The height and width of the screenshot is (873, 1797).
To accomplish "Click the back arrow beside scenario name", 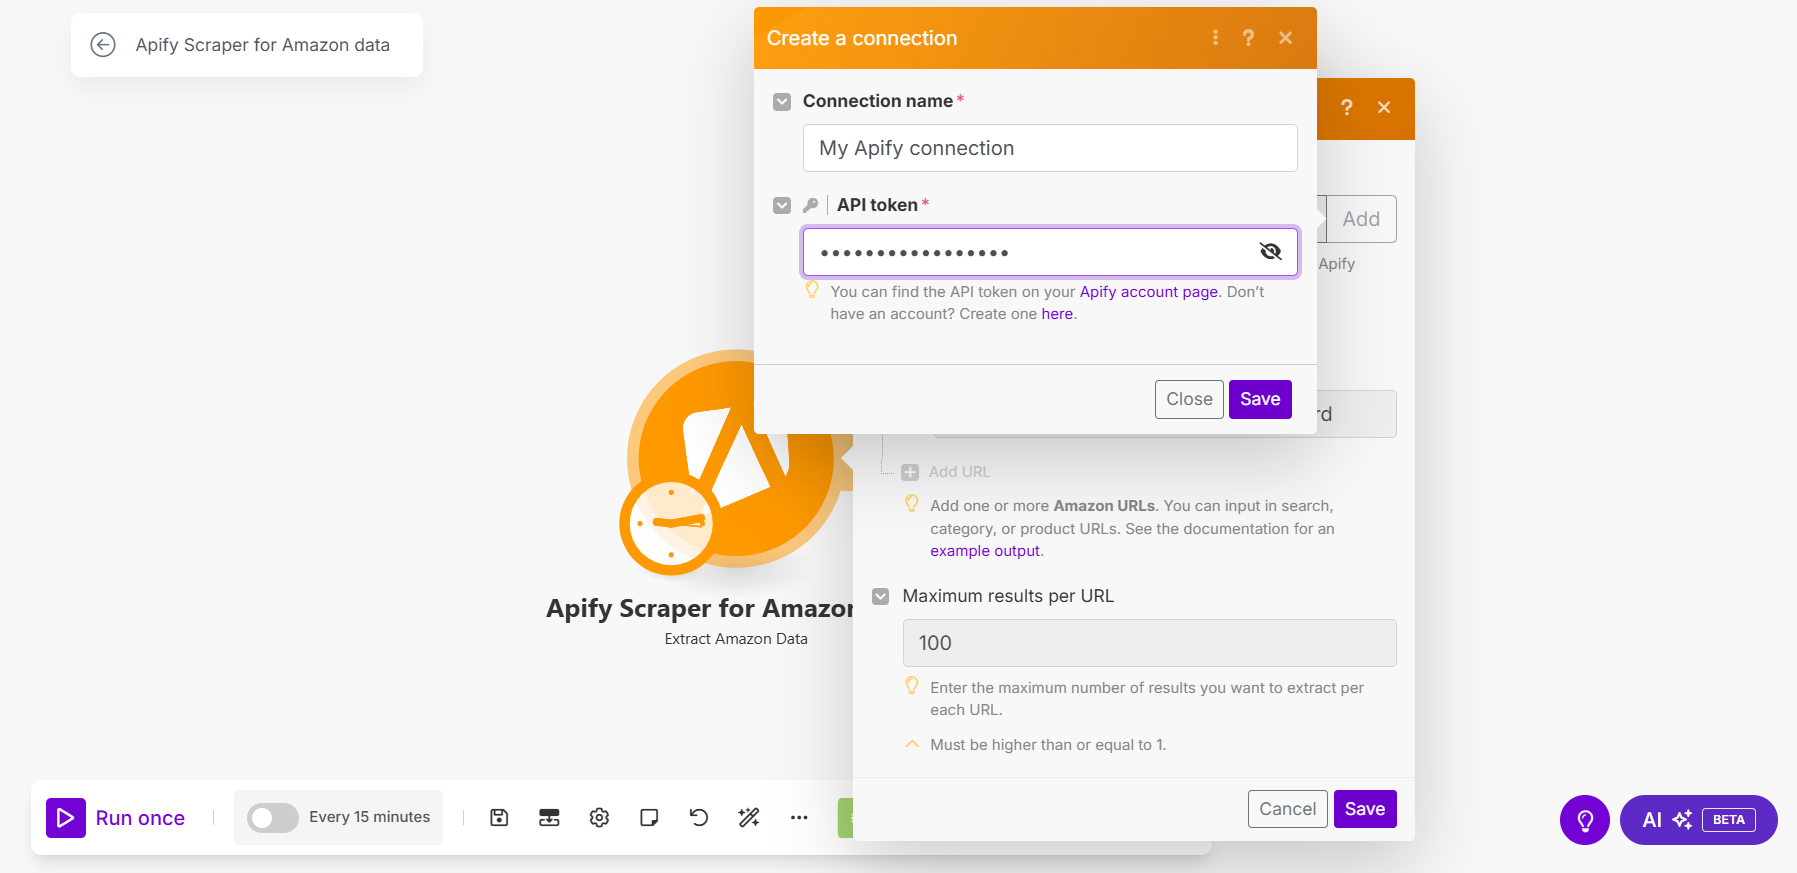I will (103, 45).
